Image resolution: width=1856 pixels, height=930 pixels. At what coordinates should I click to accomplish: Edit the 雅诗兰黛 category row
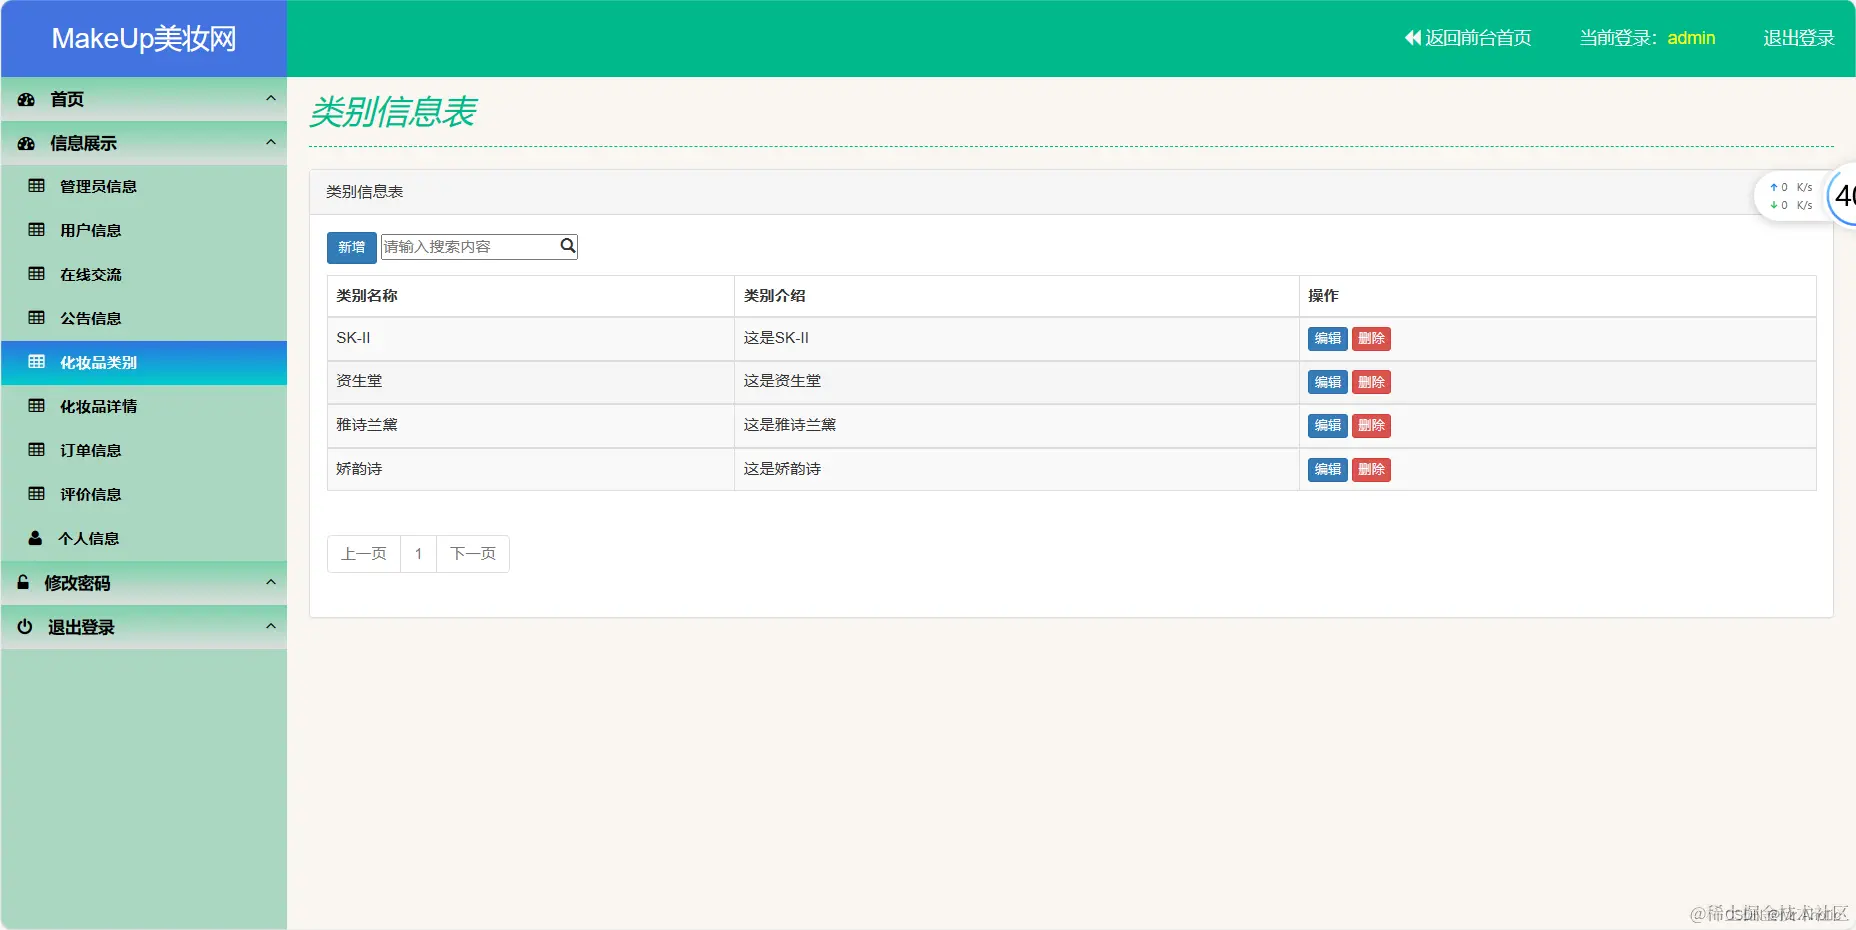click(1327, 426)
